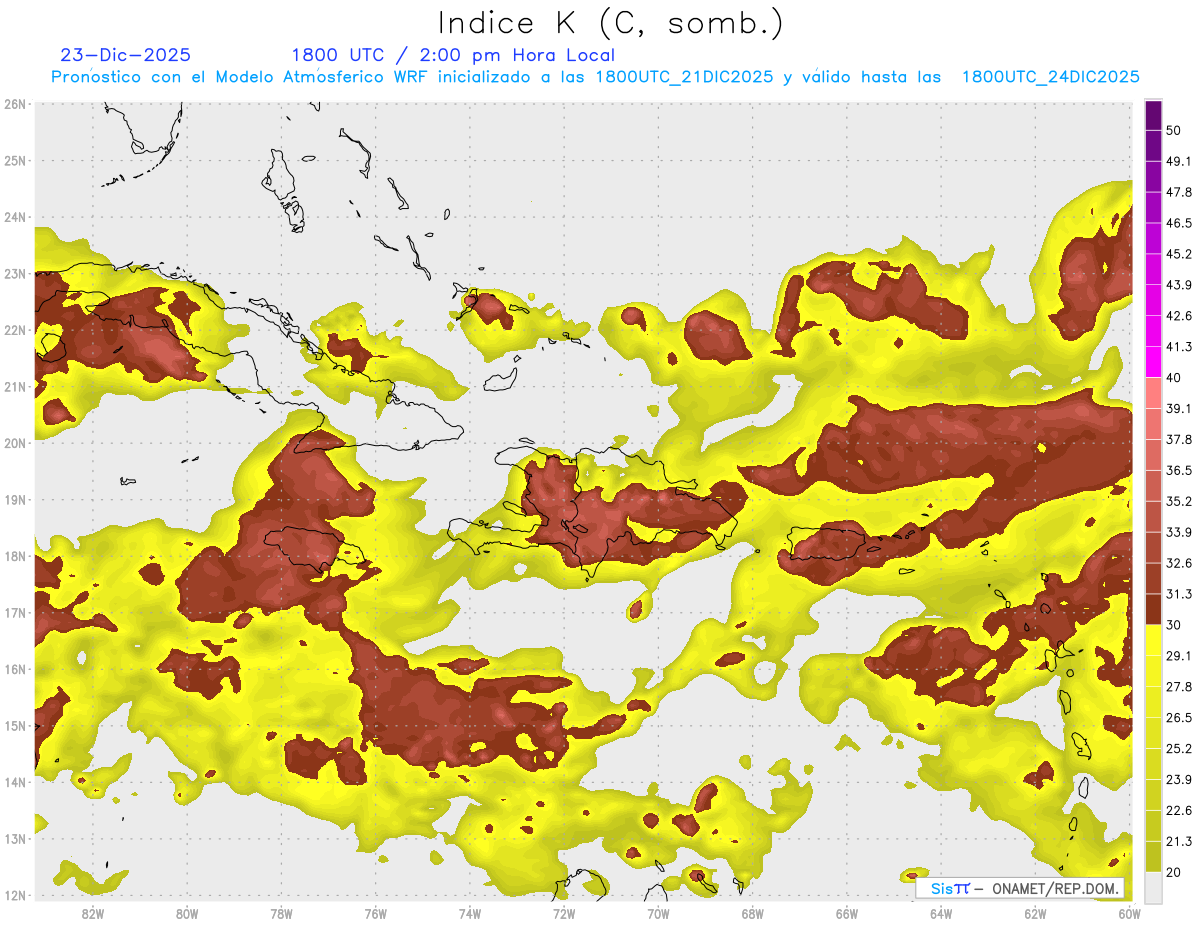This screenshot has height=927, width=1200.
Task: Click the '66W' longitude label
Action: pos(847,913)
